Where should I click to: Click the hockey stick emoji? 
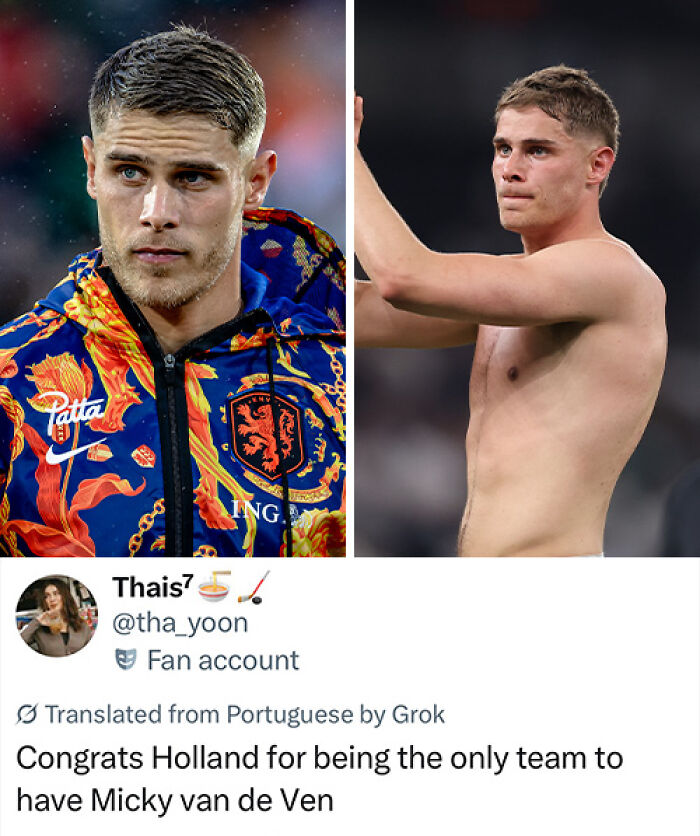[x=254, y=587]
